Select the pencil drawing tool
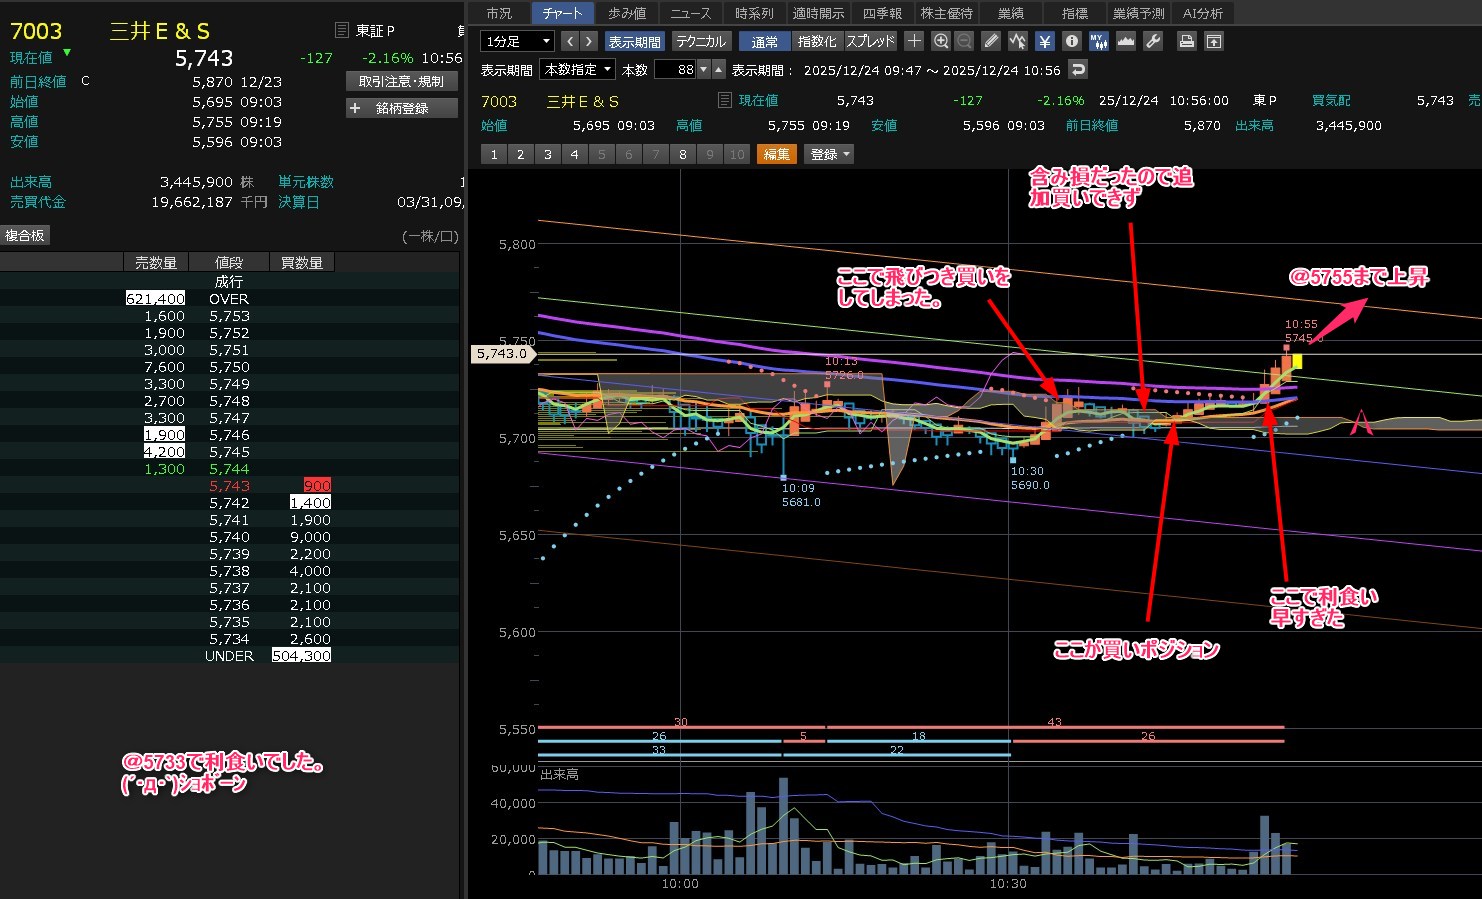Image resolution: width=1482 pixels, height=899 pixels. click(x=991, y=41)
